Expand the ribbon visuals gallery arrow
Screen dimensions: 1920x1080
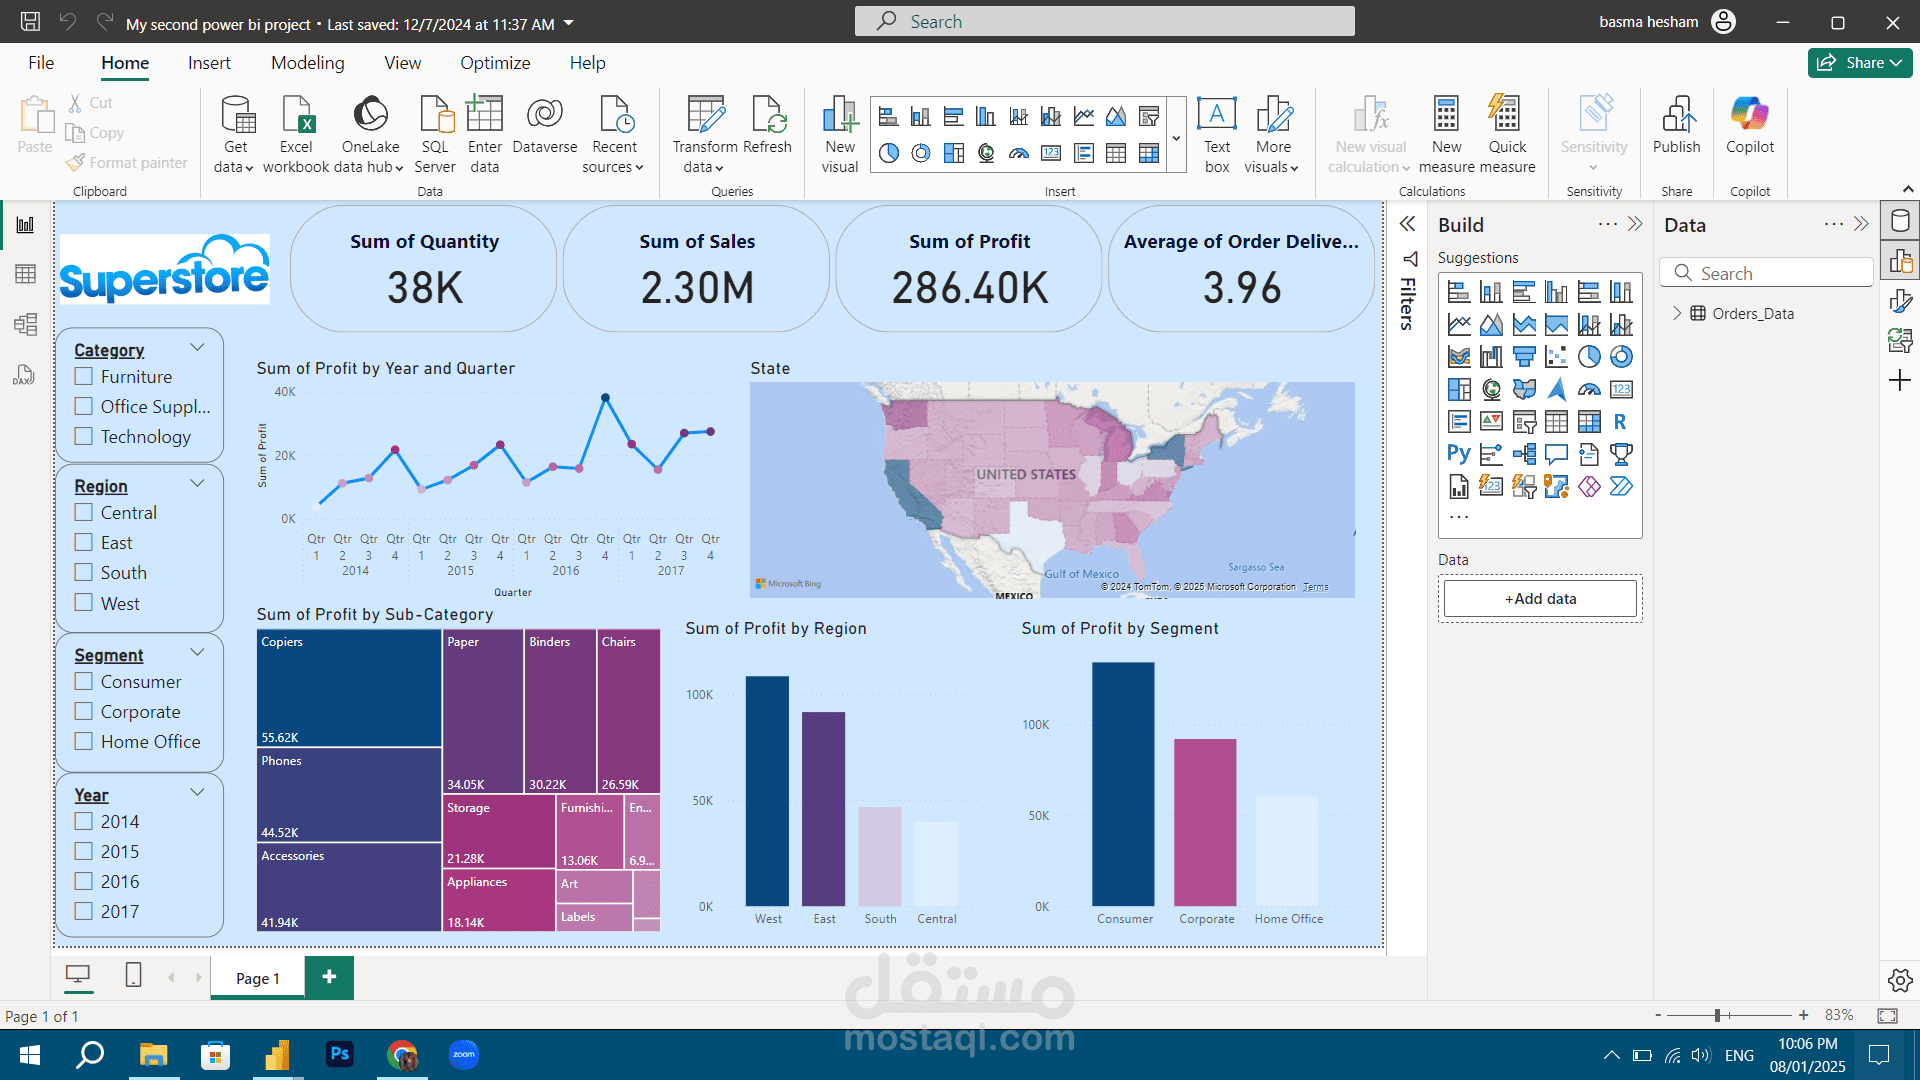tap(1176, 137)
